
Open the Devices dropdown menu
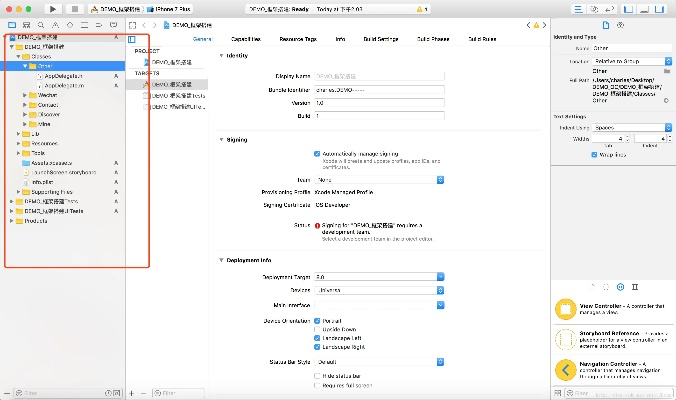click(379, 289)
